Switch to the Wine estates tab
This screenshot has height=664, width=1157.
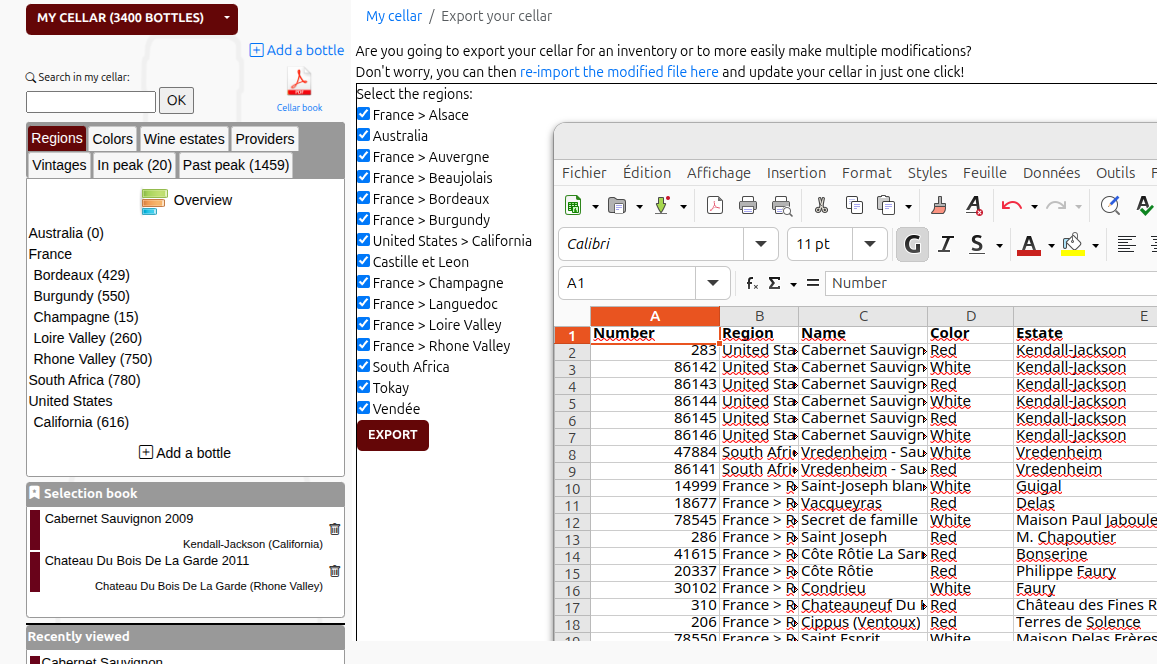coord(184,139)
